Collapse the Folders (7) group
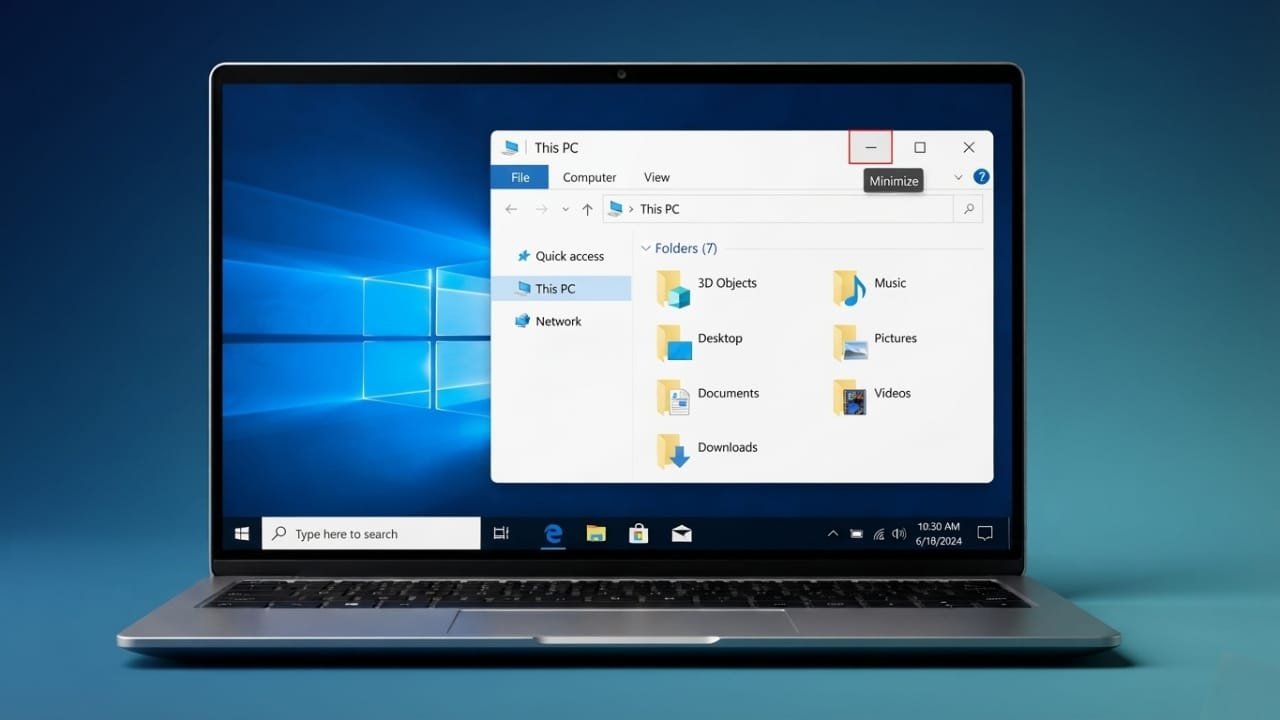Image resolution: width=1280 pixels, height=720 pixels. [x=645, y=248]
